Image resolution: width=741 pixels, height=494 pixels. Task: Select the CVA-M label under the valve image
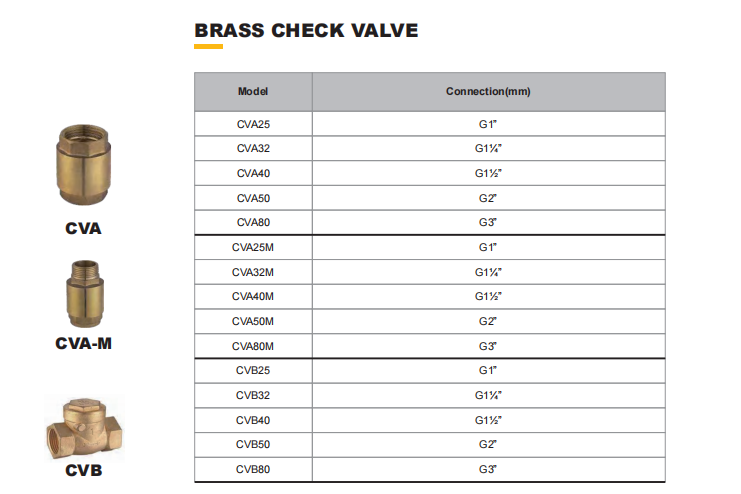coord(83,344)
